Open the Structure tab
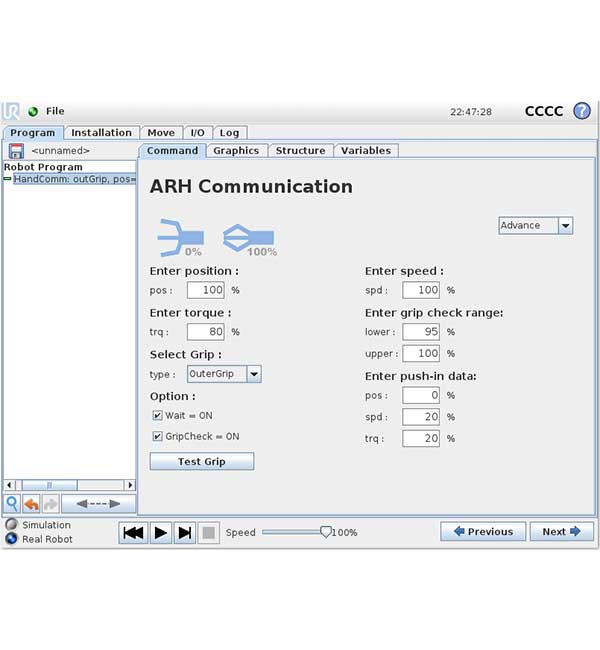This screenshot has width=600, height=650. pos(301,150)
